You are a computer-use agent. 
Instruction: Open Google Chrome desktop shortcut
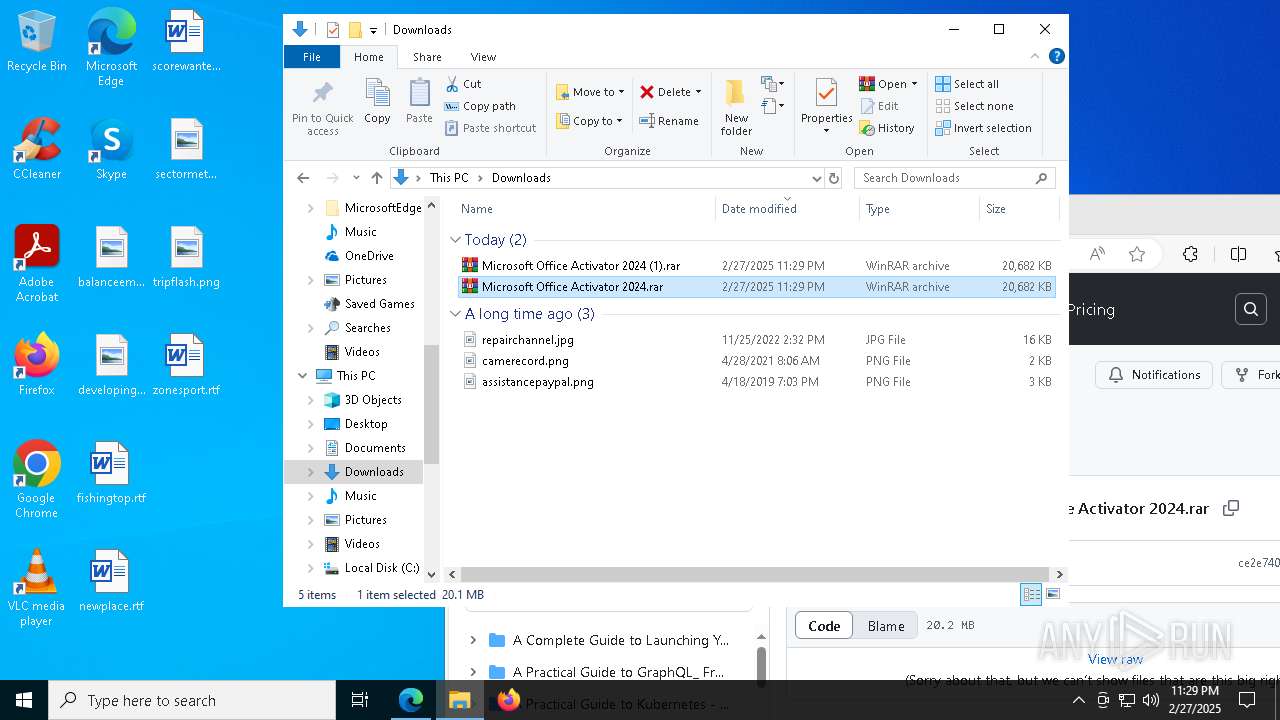37,480
